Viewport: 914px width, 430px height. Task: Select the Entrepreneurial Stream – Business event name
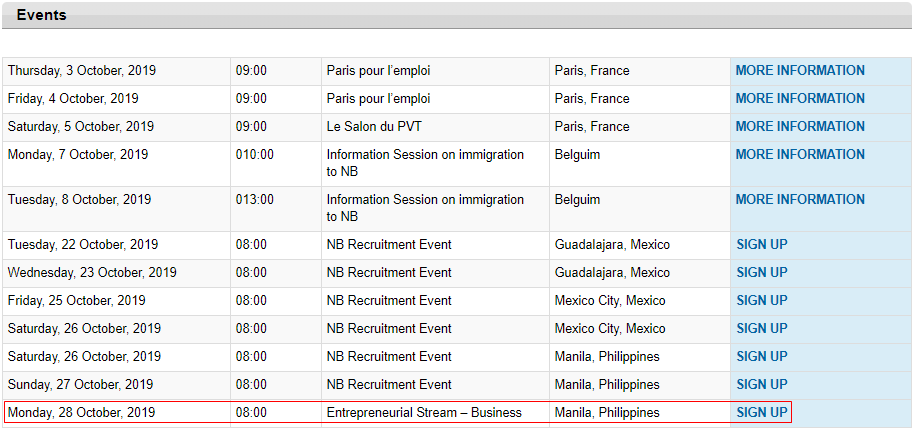[424, 413]
